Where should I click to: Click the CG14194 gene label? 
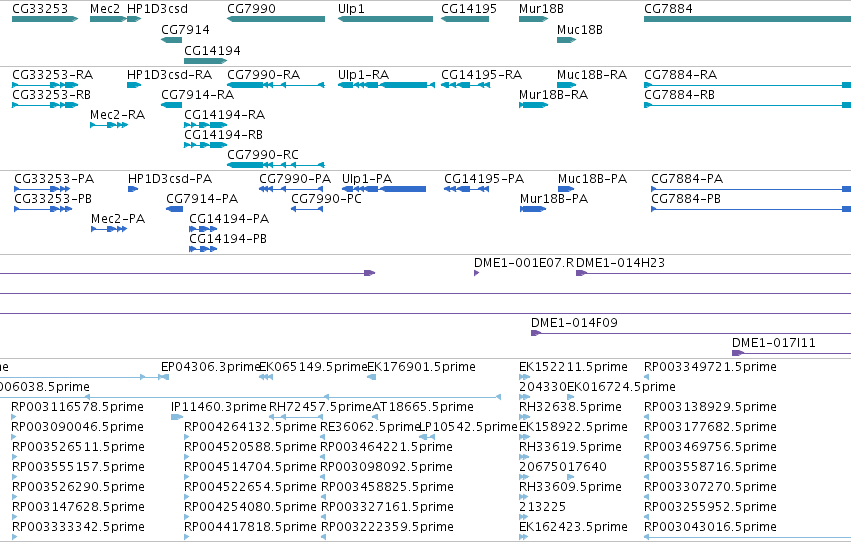(x=212, y=51)
